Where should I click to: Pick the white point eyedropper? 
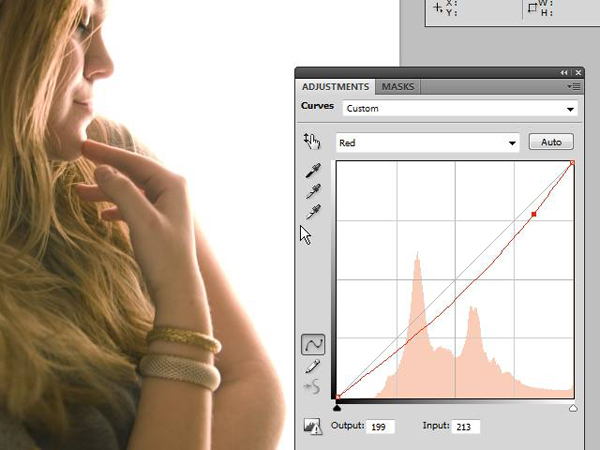tap(313, 211)
